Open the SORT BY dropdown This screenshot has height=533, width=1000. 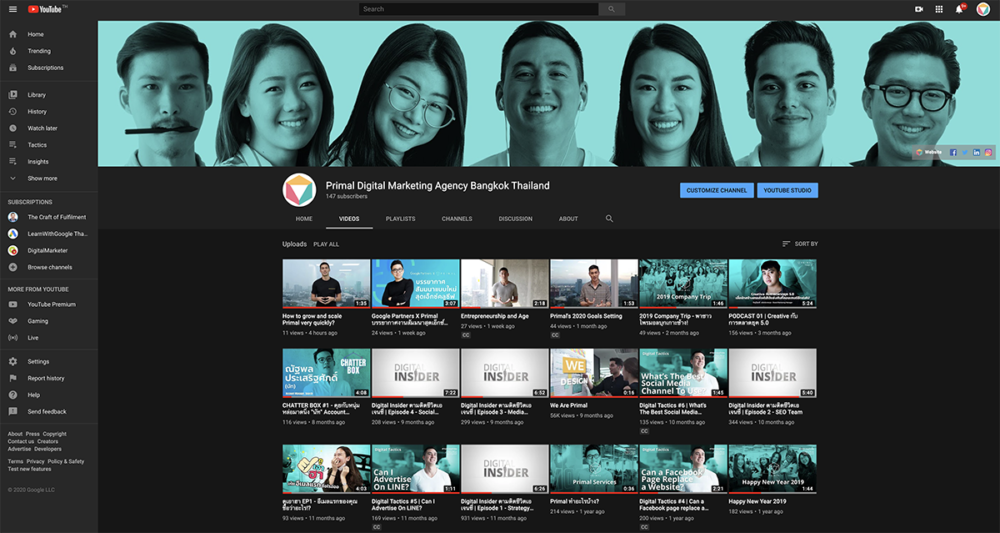coord(800,244)
